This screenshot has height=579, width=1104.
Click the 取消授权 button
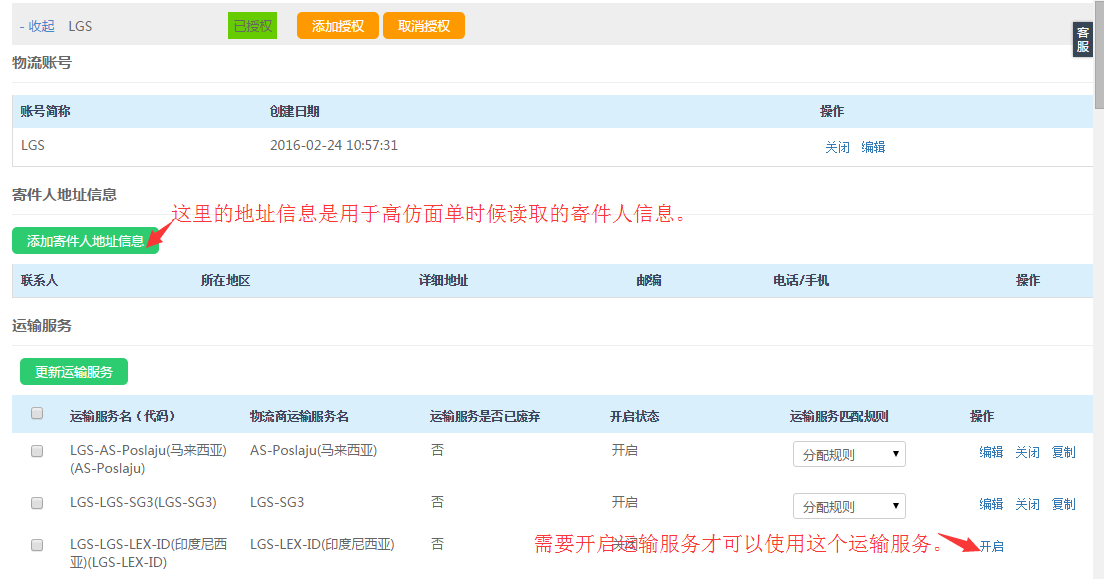[x=424, y=26]
